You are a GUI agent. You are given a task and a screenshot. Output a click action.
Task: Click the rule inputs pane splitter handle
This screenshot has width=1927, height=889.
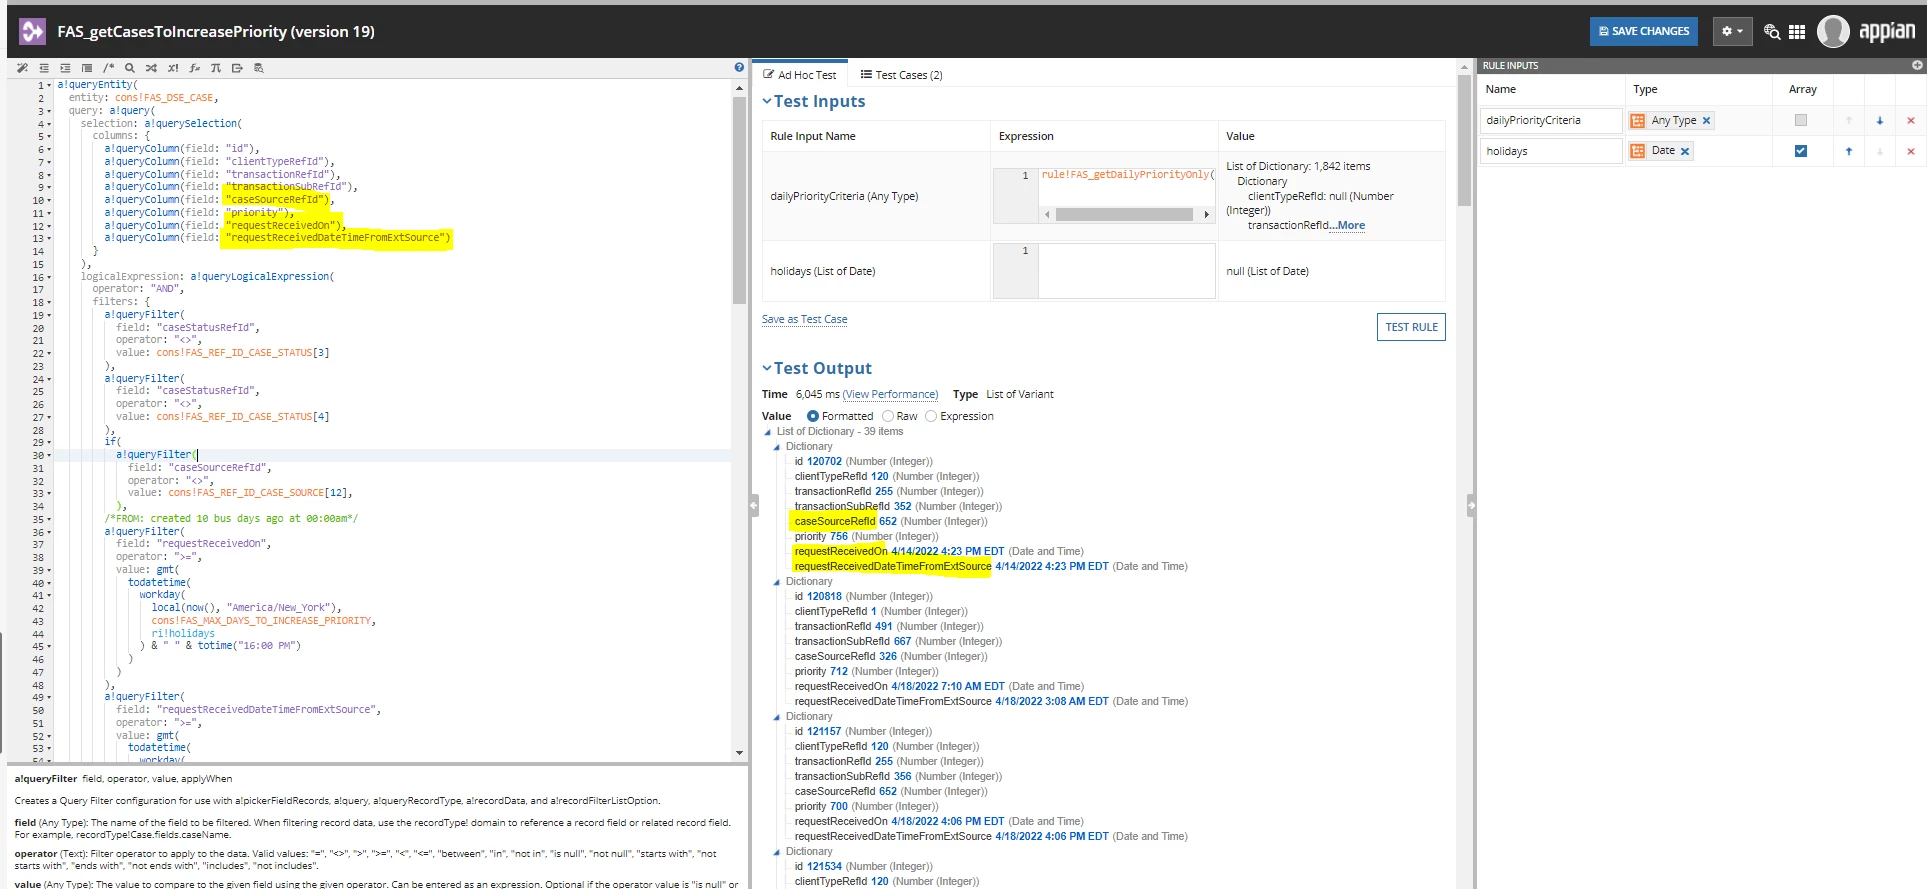(x=1471, y=506)
